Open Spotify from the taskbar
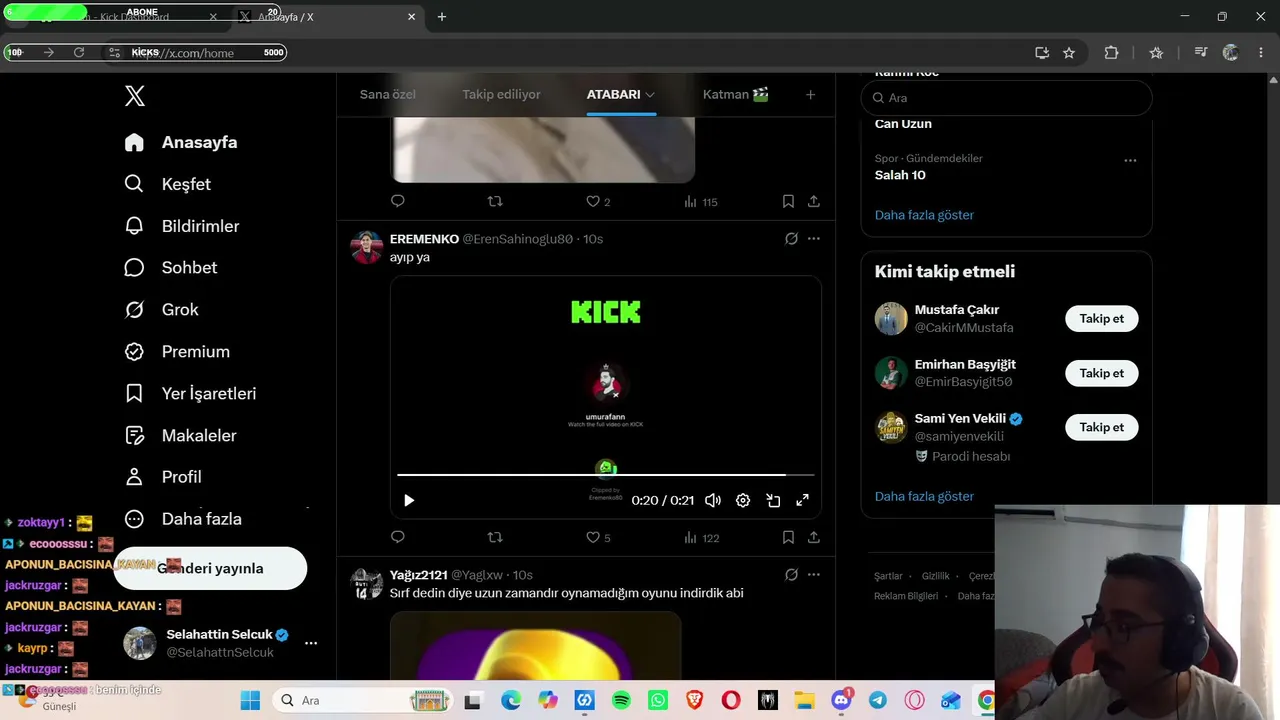 pos(621,701)
